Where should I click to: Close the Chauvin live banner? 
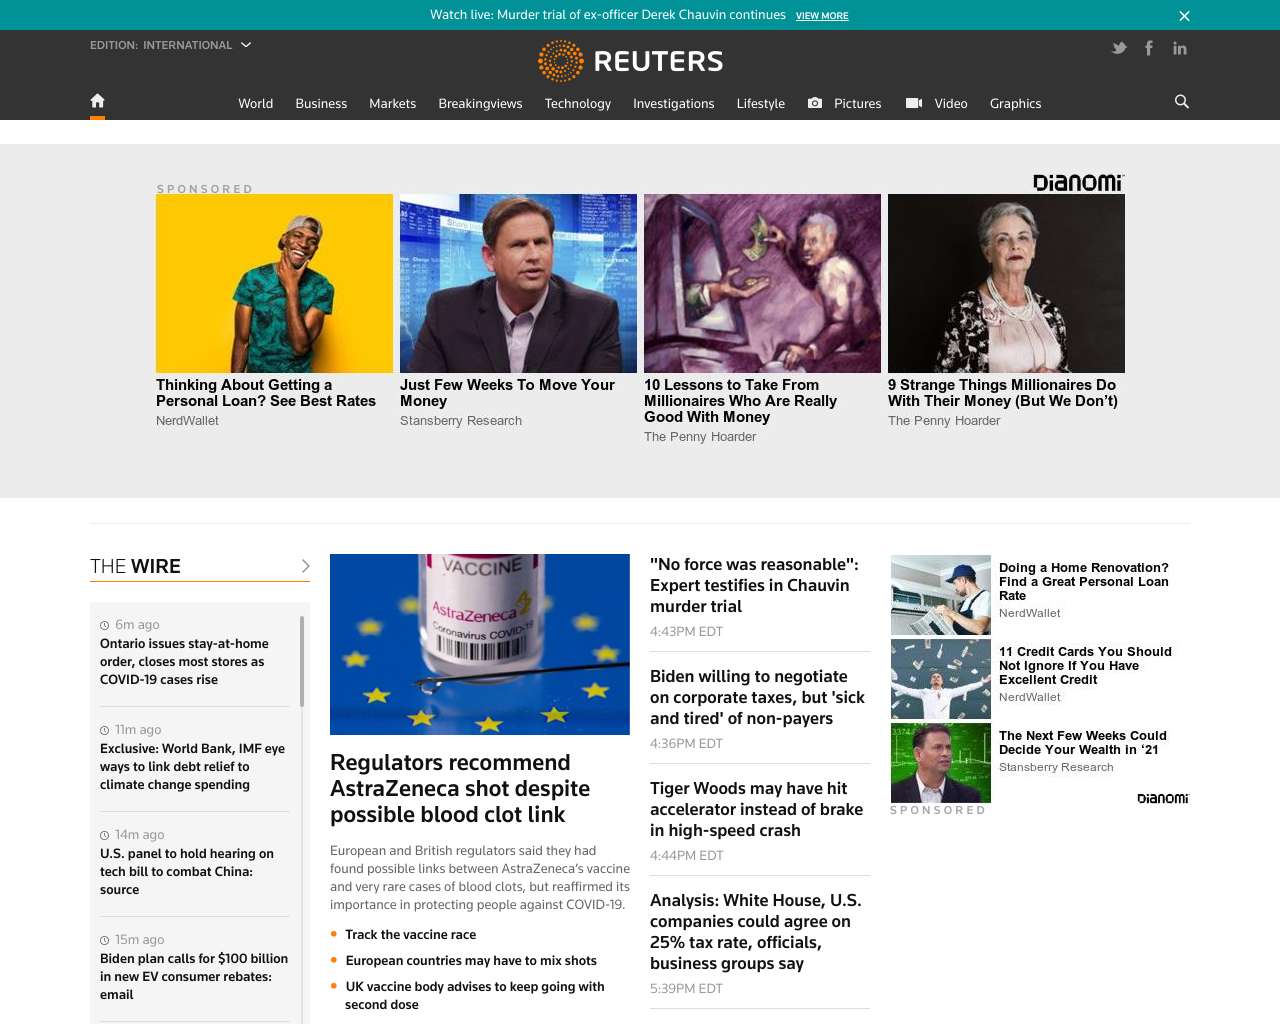[x=1184, y=16]
